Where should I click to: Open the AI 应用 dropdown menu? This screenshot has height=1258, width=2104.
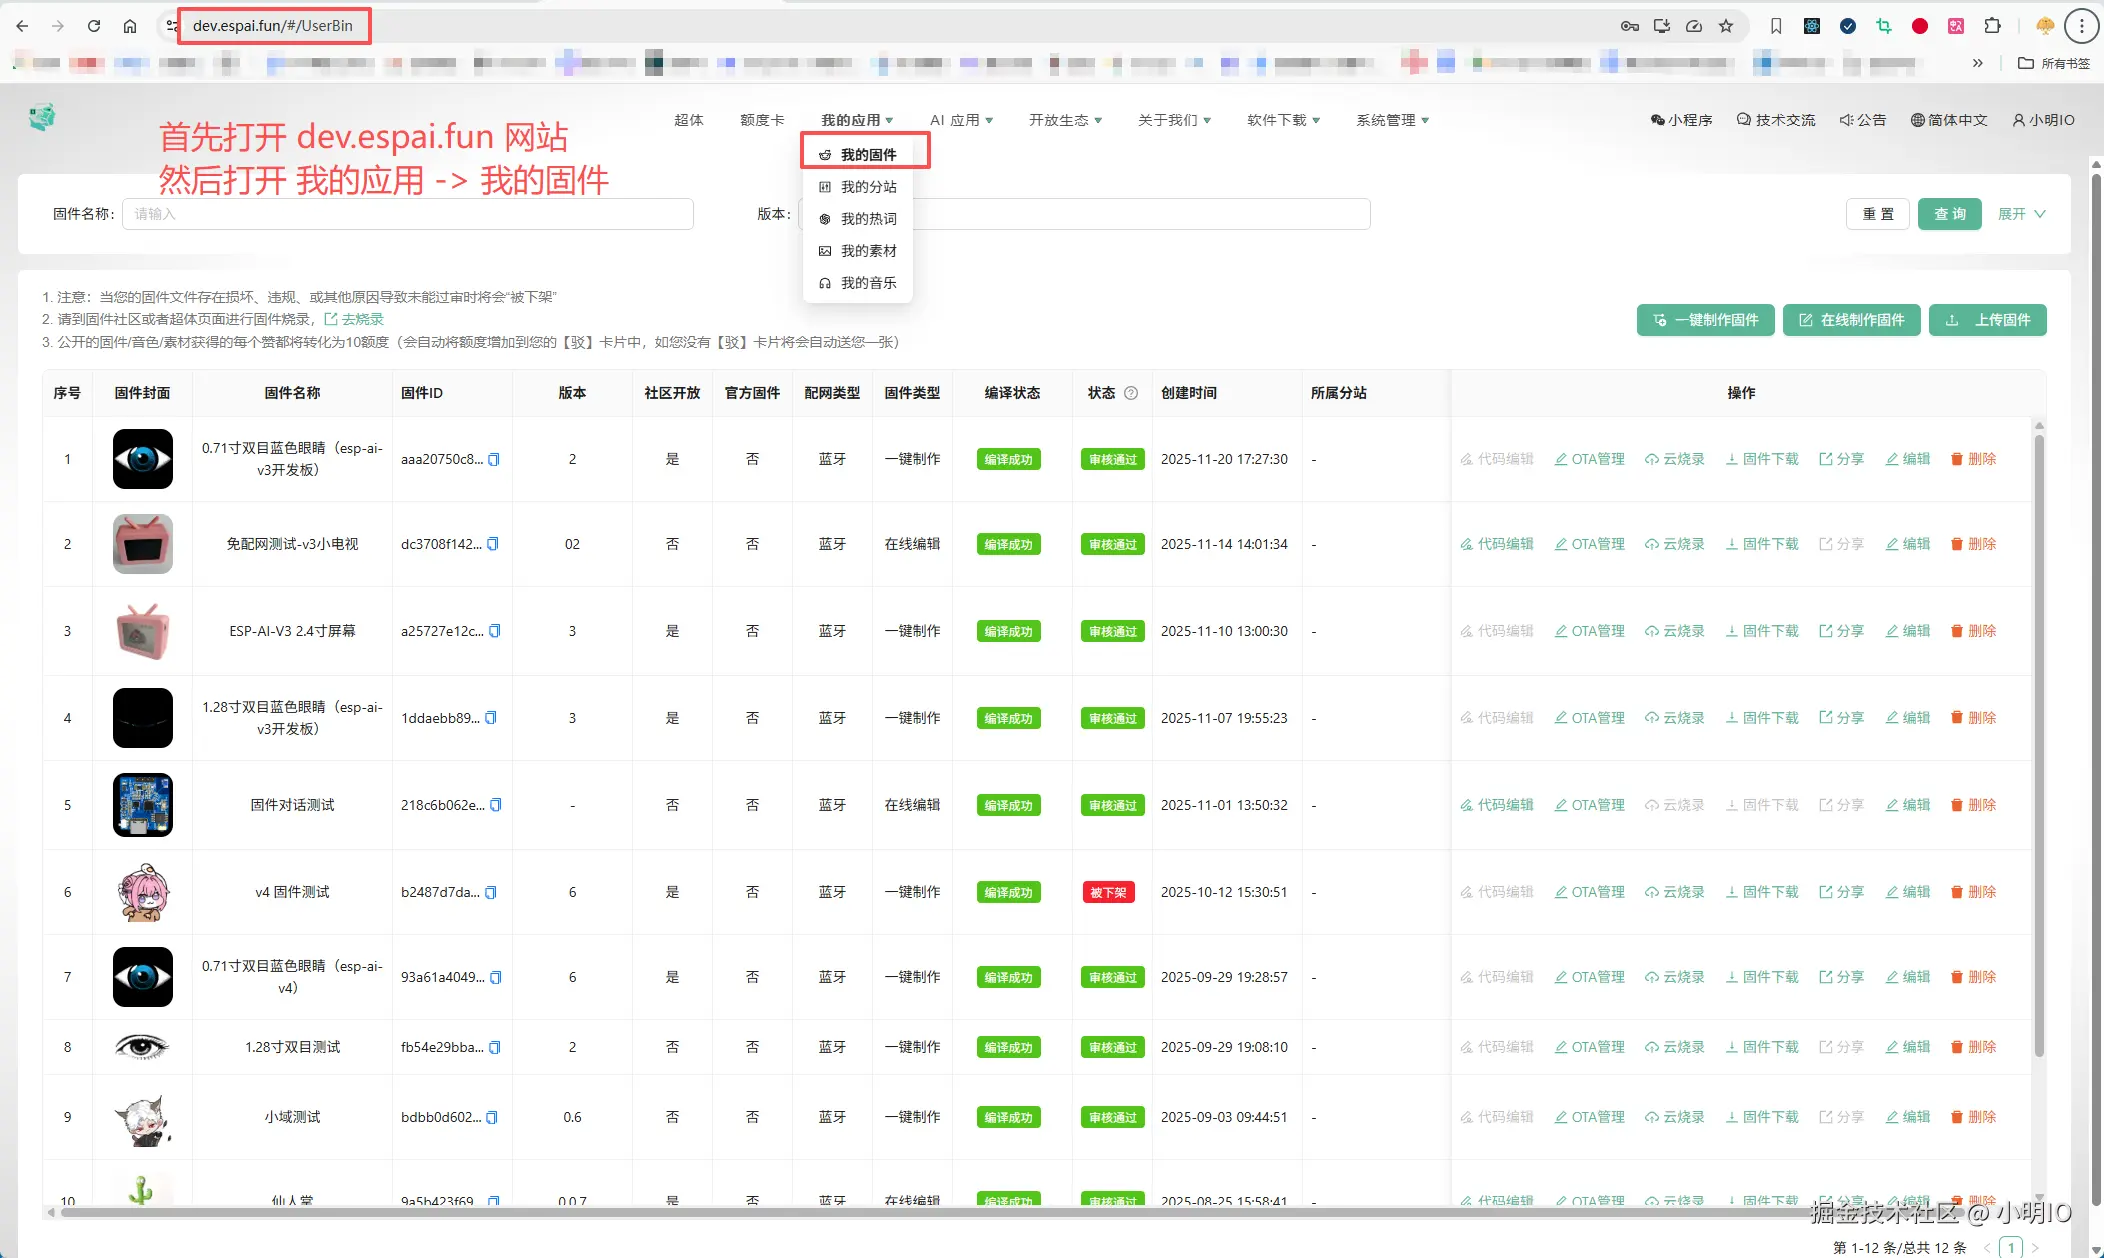pos(961,120)
